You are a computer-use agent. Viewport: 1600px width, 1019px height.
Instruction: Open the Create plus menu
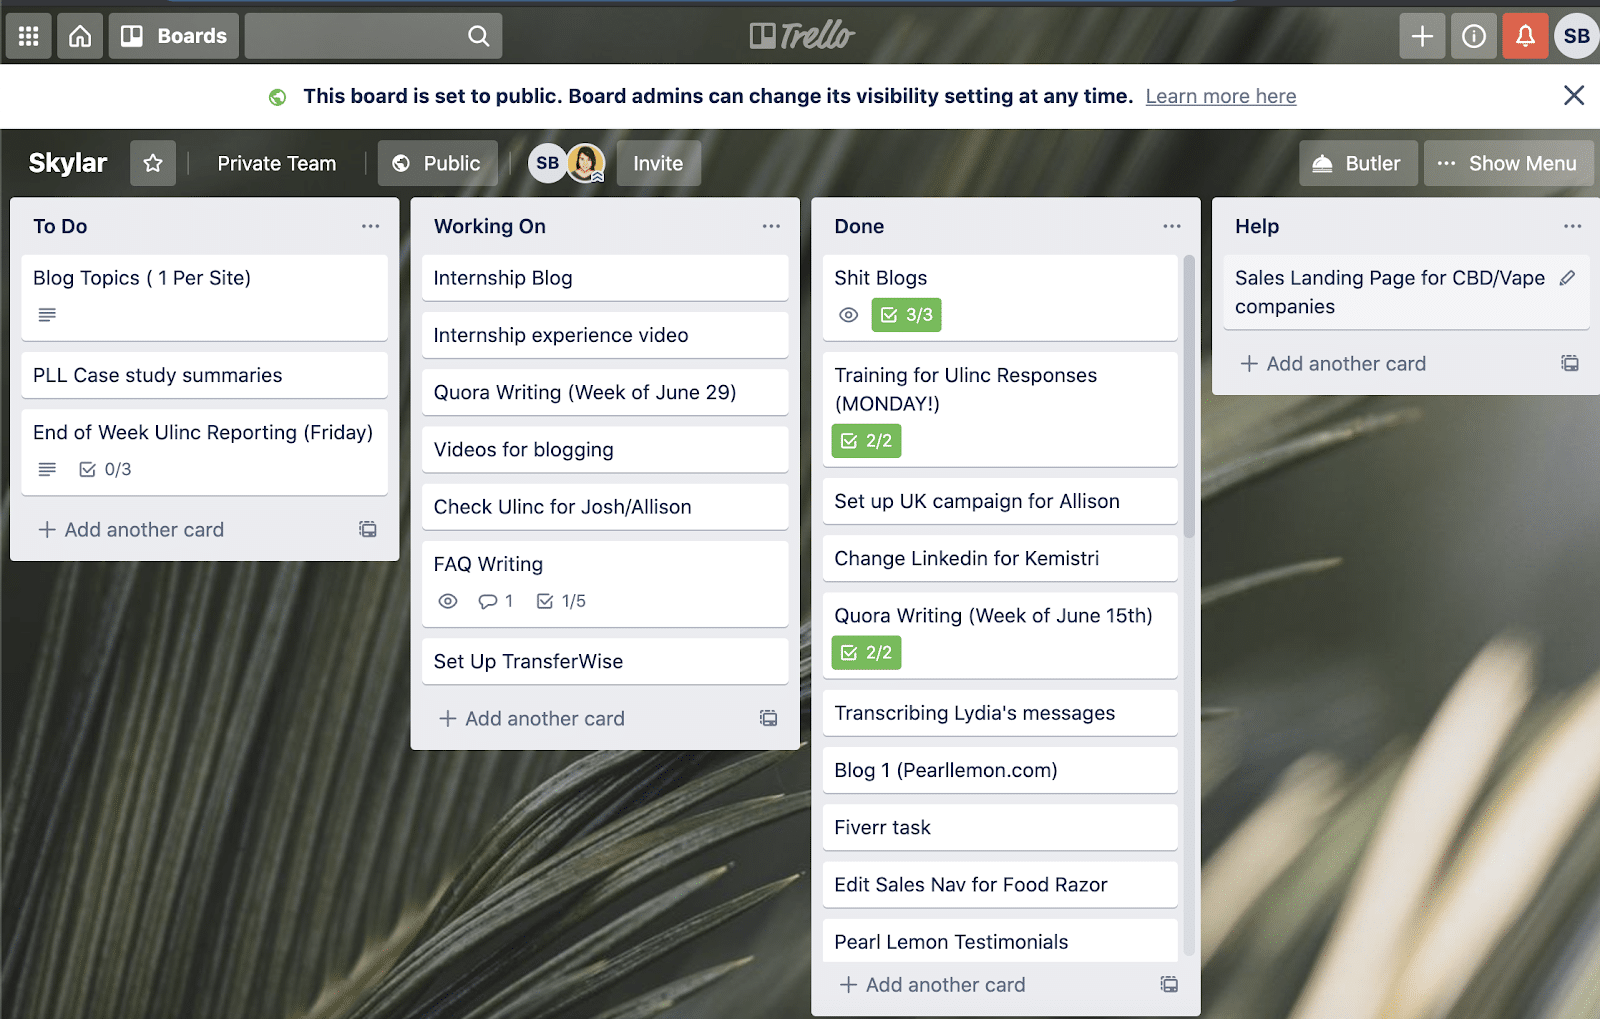coord(1422,36)
